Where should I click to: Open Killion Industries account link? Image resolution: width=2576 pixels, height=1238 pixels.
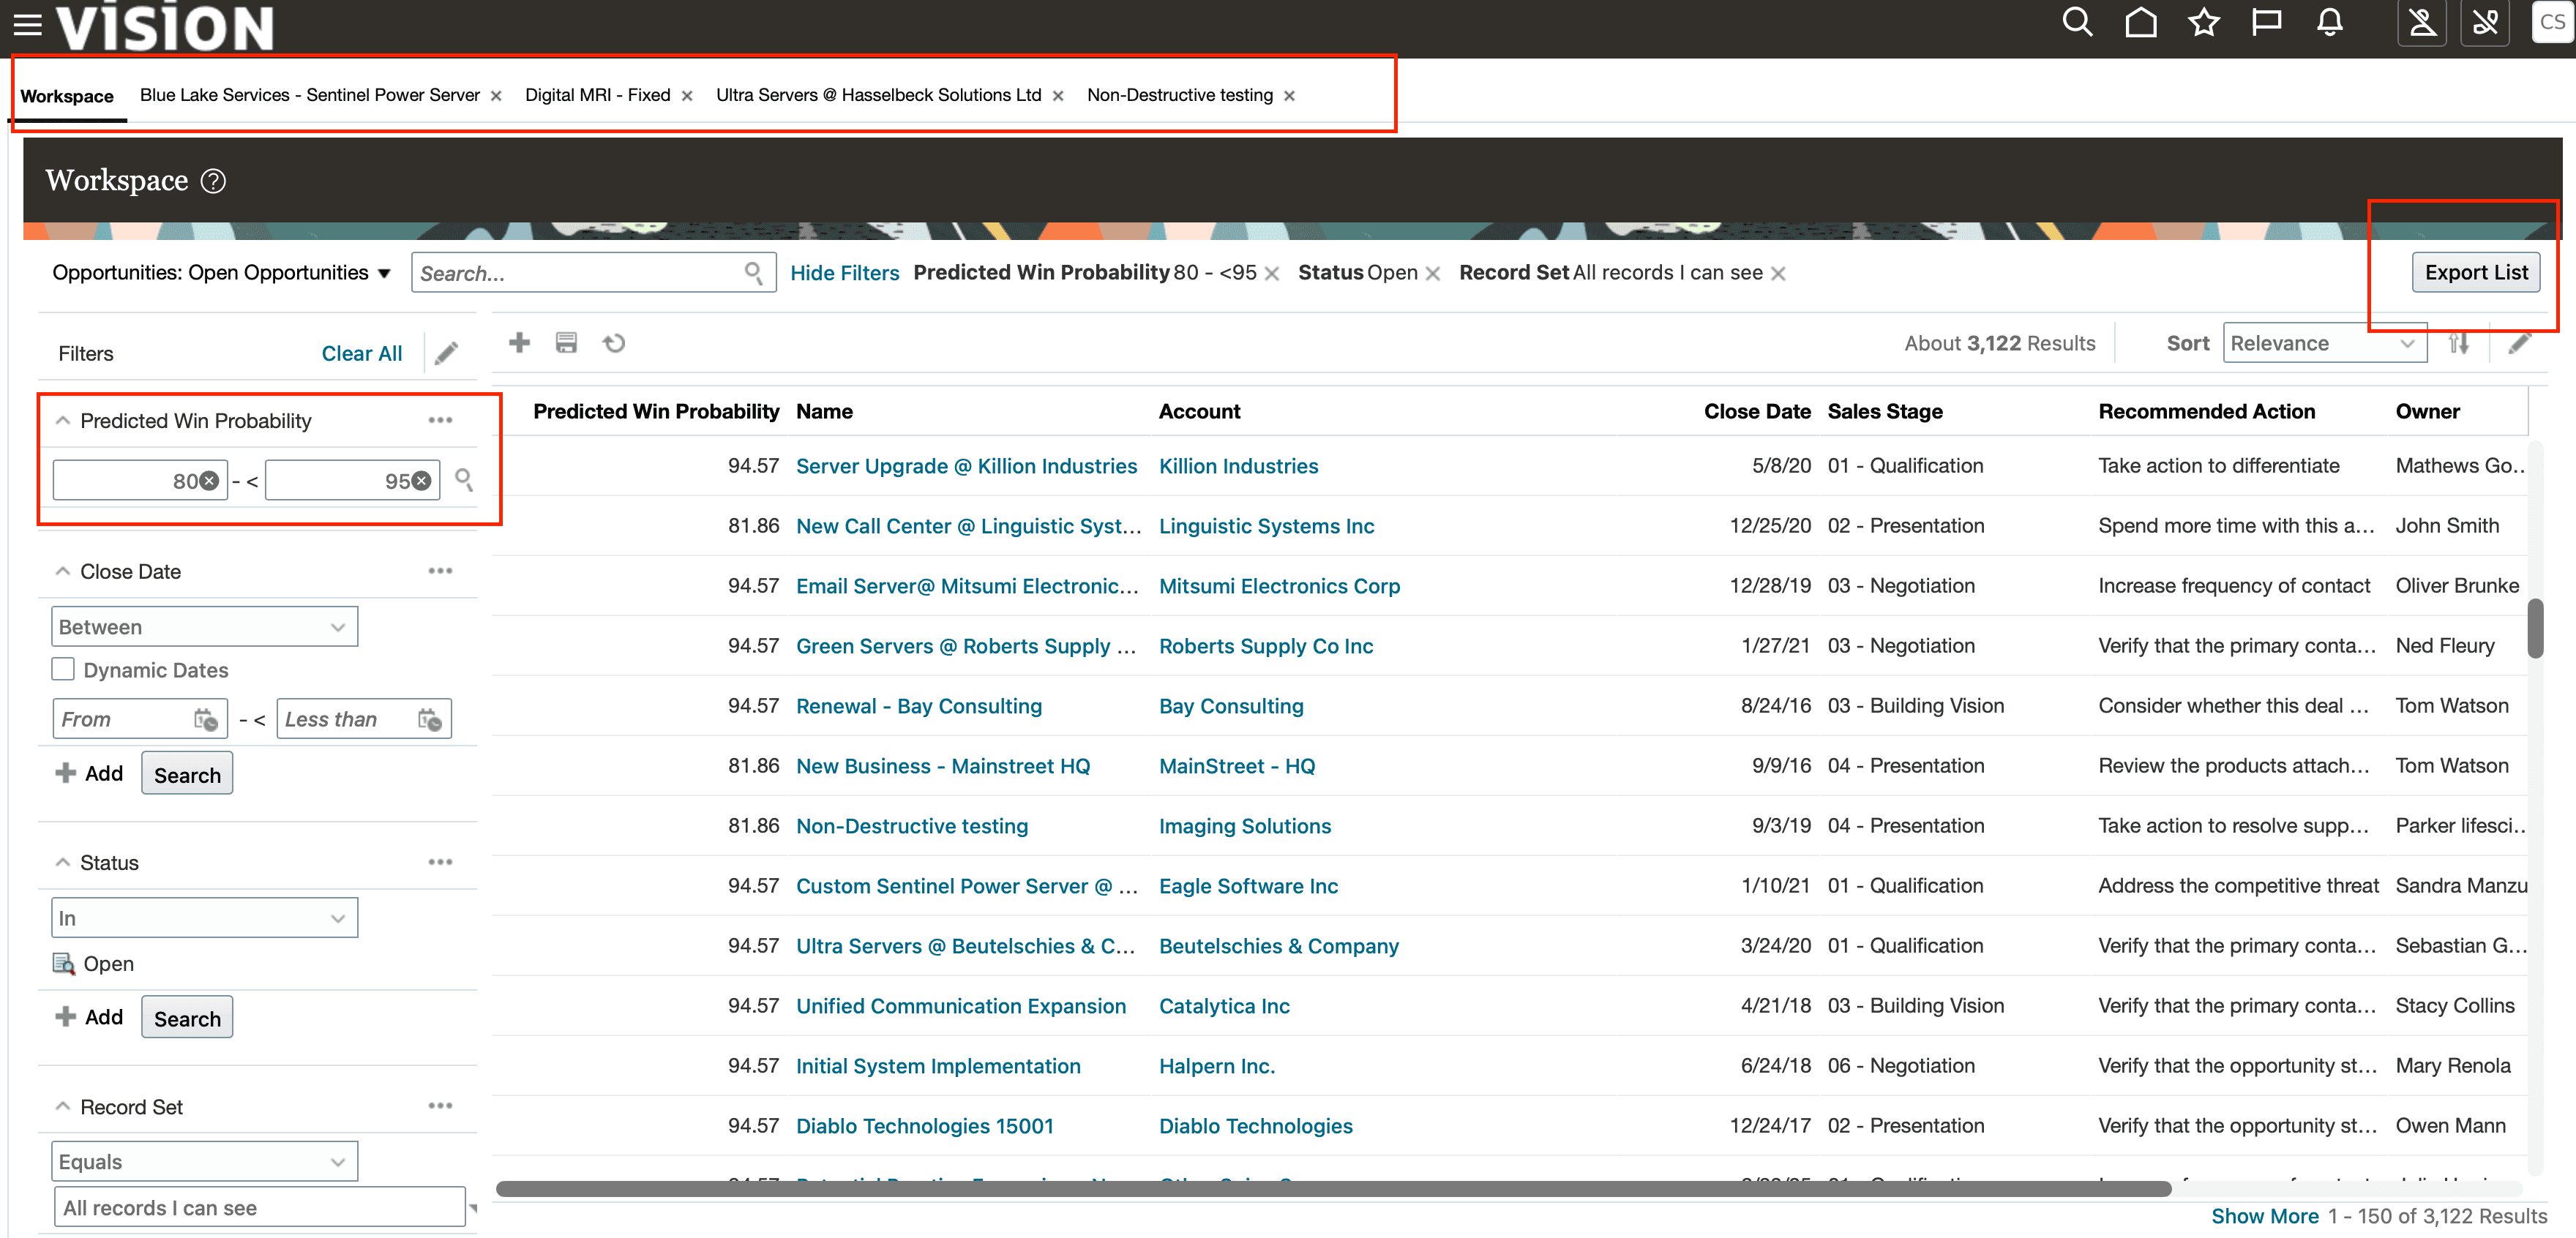[1238, 466]
